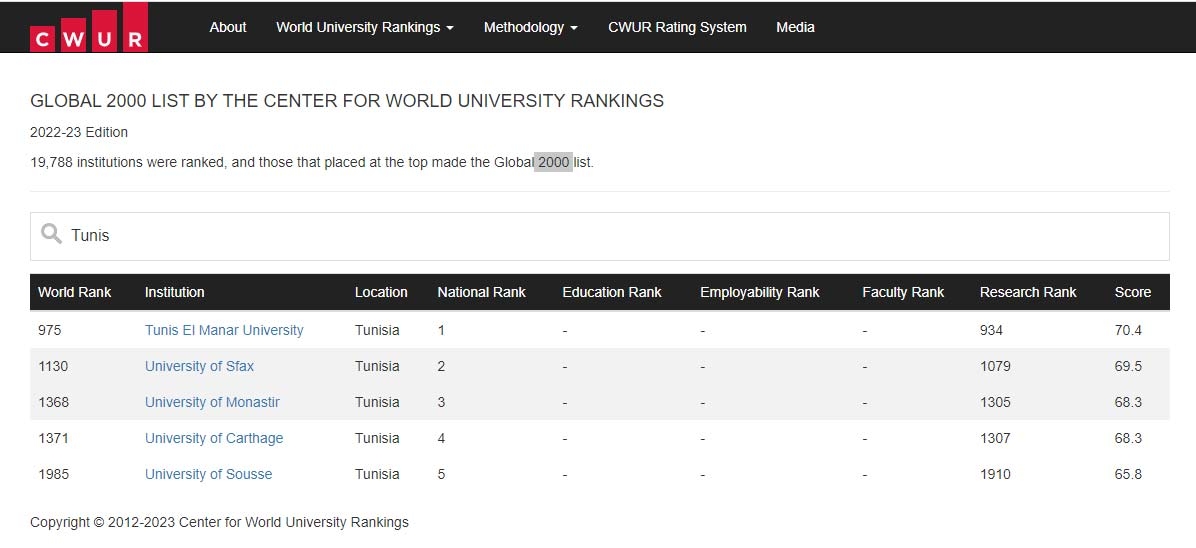Screen dimensions: 1196x548
Task: Click the Research Rank column header
Action: point(1027,292)
